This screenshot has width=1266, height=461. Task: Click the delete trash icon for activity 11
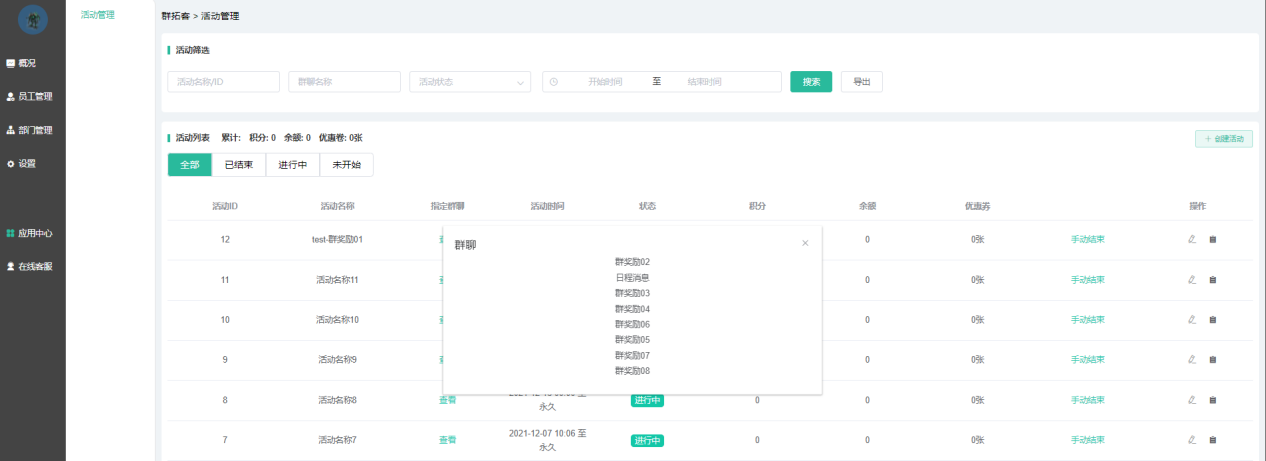point(1213,280)
